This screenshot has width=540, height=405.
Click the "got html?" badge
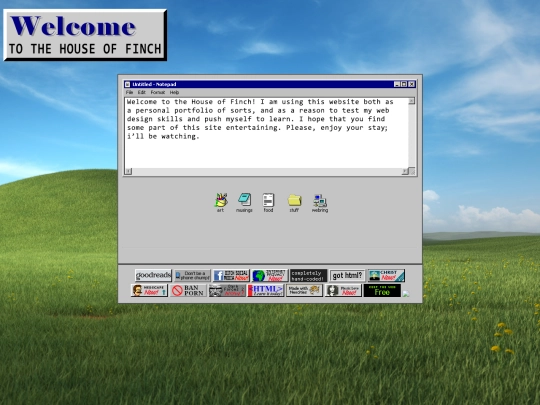pyautogui.click(x=347, y=276)
